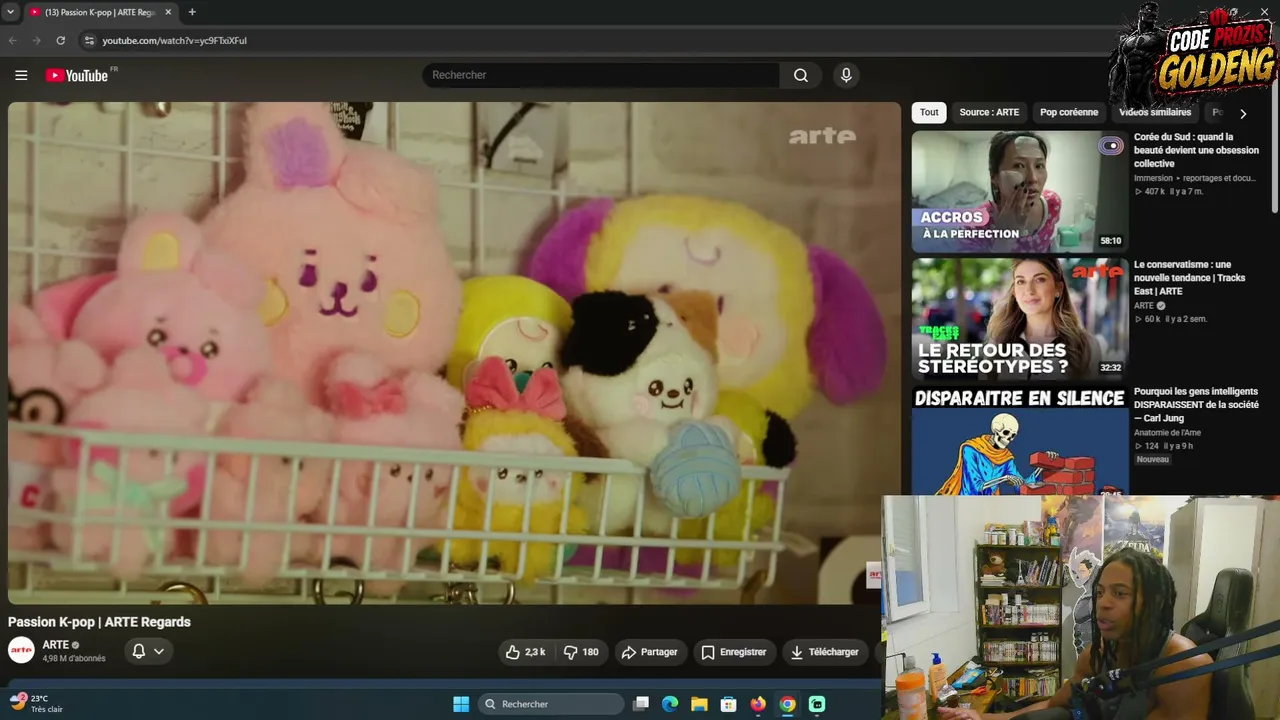
Task: Reload the page in Chrome
Action: (x=61, y=40)
